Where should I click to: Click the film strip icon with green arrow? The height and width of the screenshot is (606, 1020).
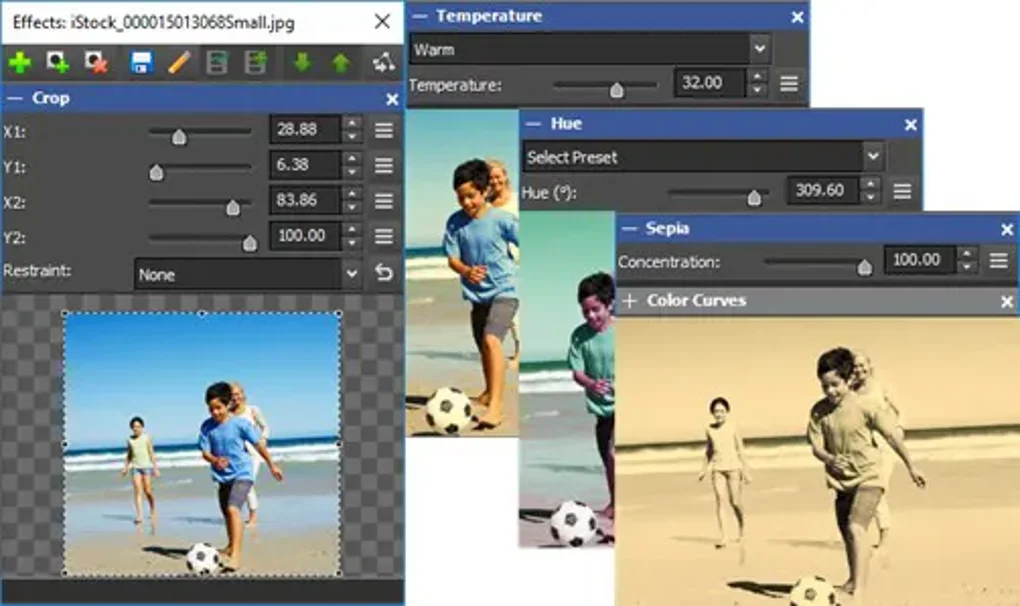pyautogui.click(x=256, y=62)
